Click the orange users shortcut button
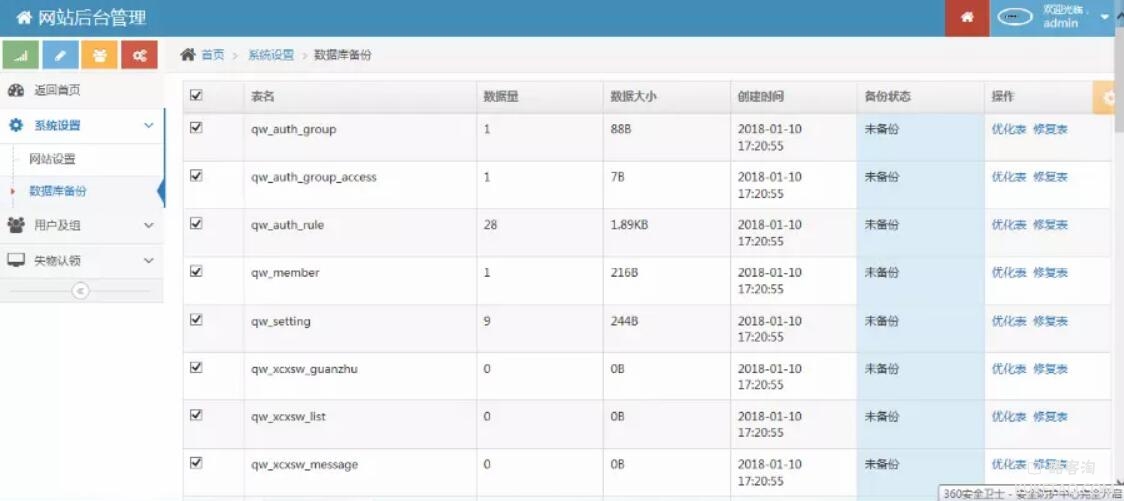 tap(100, 55)
